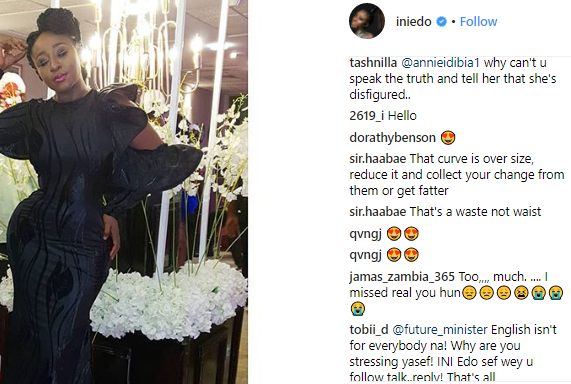Open the post photo of the woman in the black dress
This screenshot has width=571, height=384.
pos(124,192)
